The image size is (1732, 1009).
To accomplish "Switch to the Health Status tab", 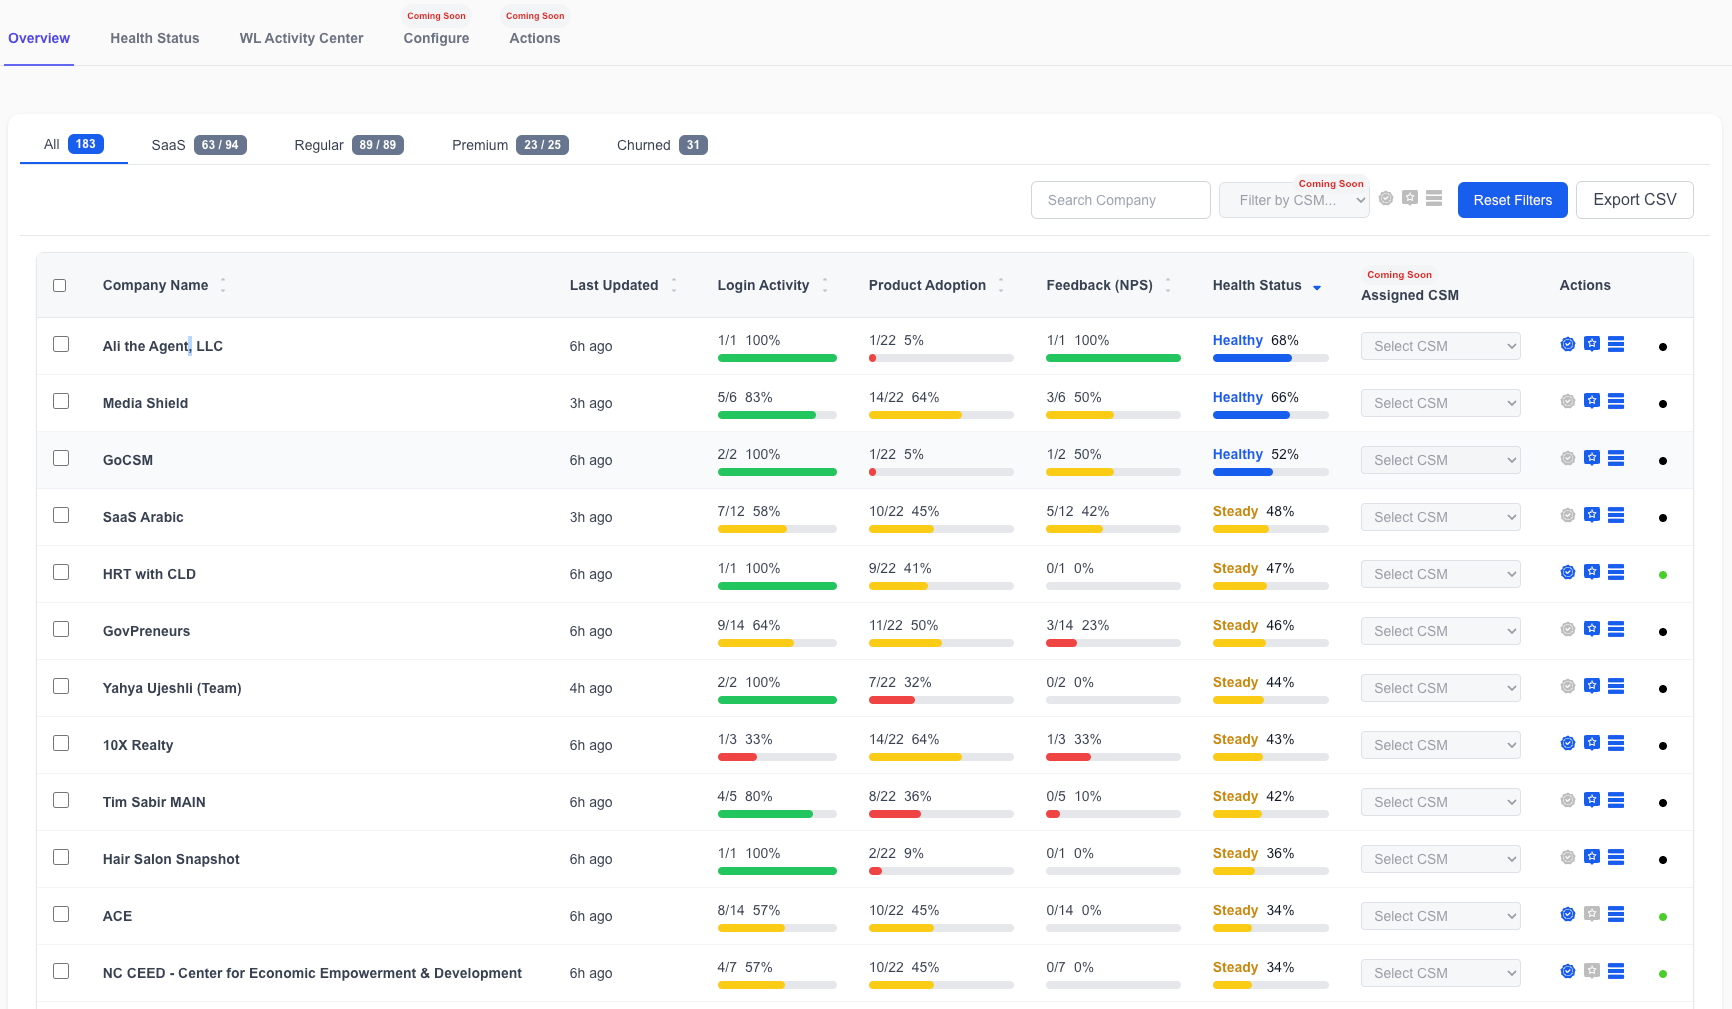I will click(155, 38).
